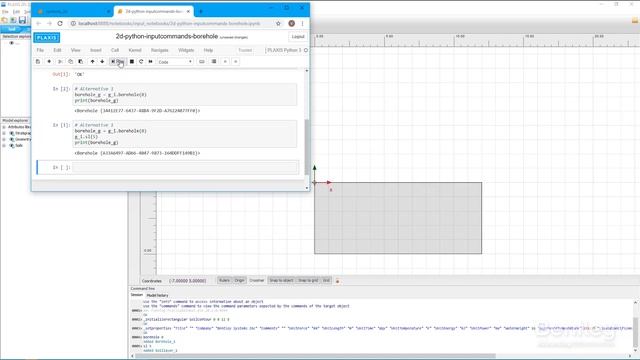Screen dimensions: 640x360
Task: Open browser three-dot menu
Action: point(302,24)
